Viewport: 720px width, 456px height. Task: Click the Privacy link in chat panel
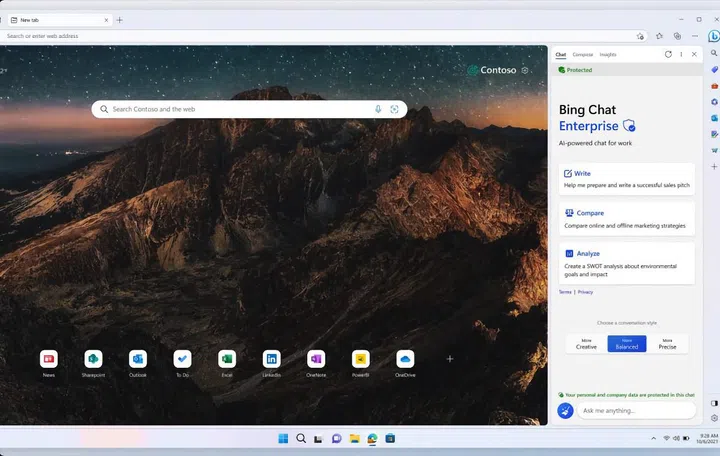pos(585,292)
